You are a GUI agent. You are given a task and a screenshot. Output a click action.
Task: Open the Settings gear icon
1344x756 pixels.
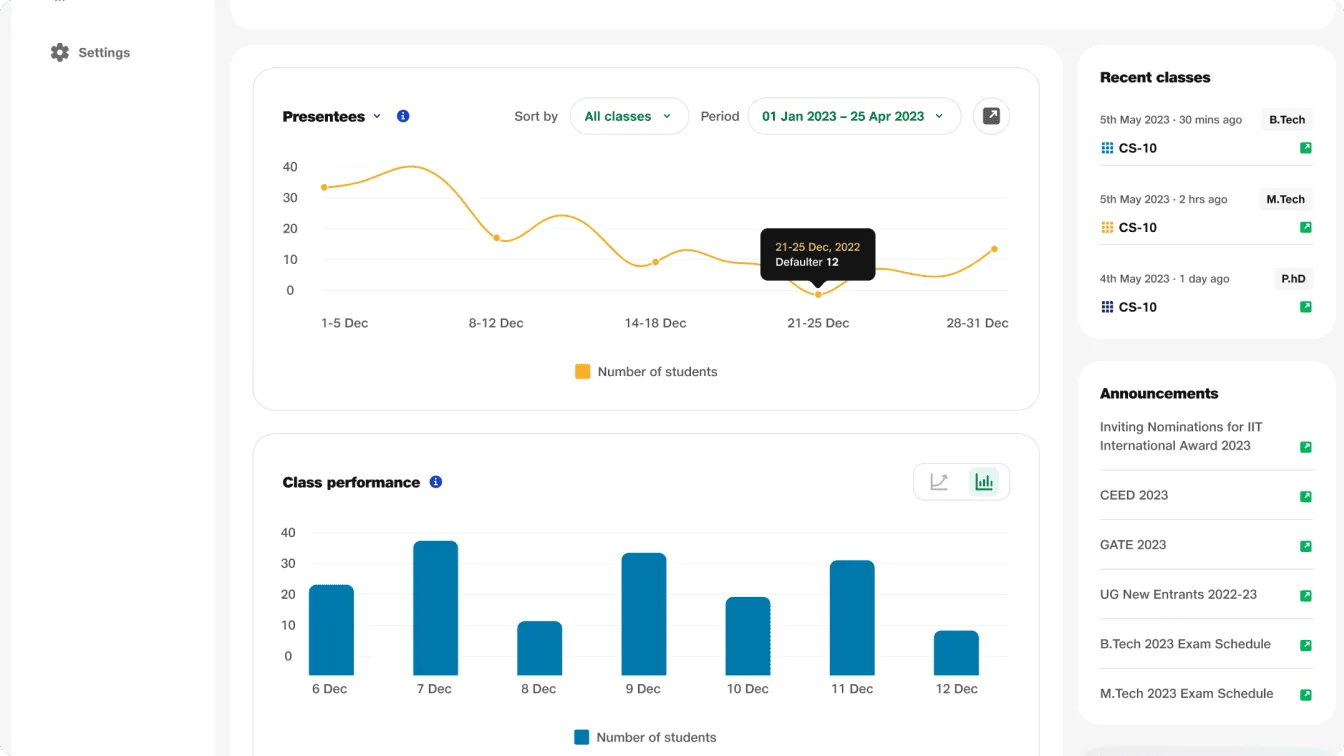(x=60, y=53)
